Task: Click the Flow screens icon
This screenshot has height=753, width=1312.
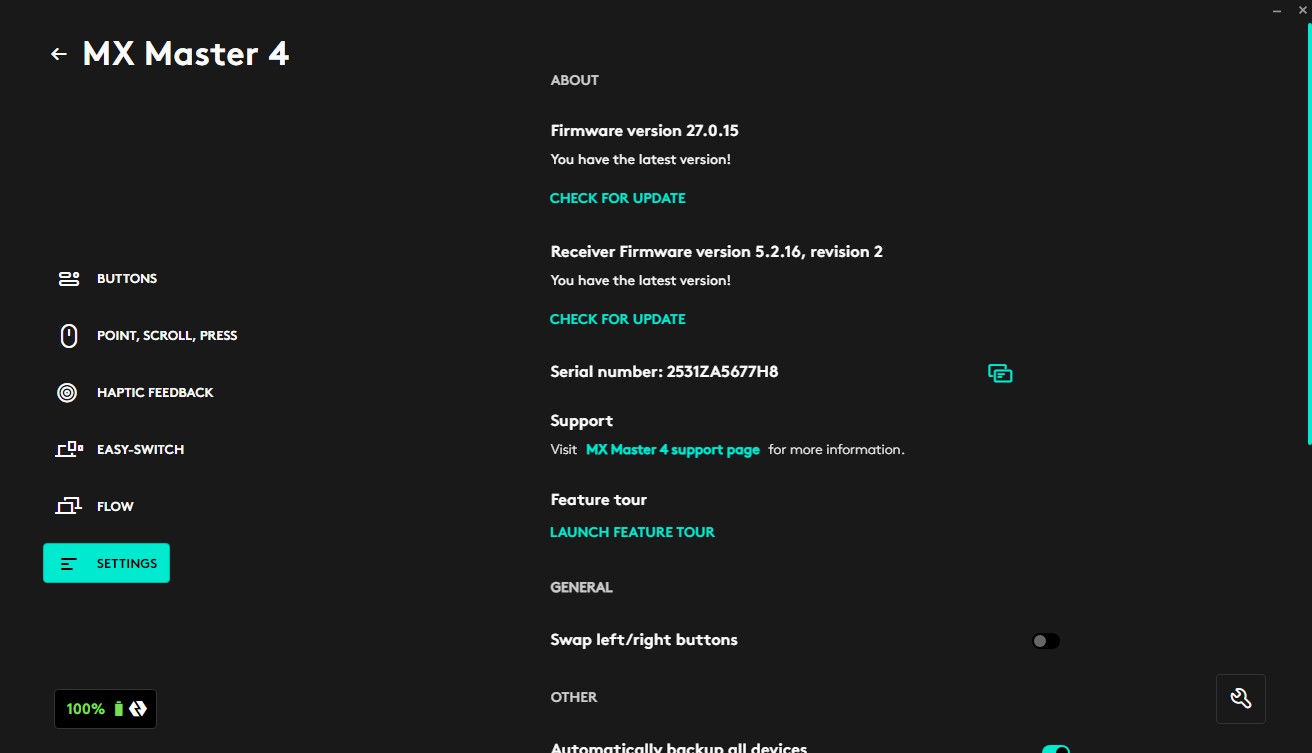Action: [68, 507]
